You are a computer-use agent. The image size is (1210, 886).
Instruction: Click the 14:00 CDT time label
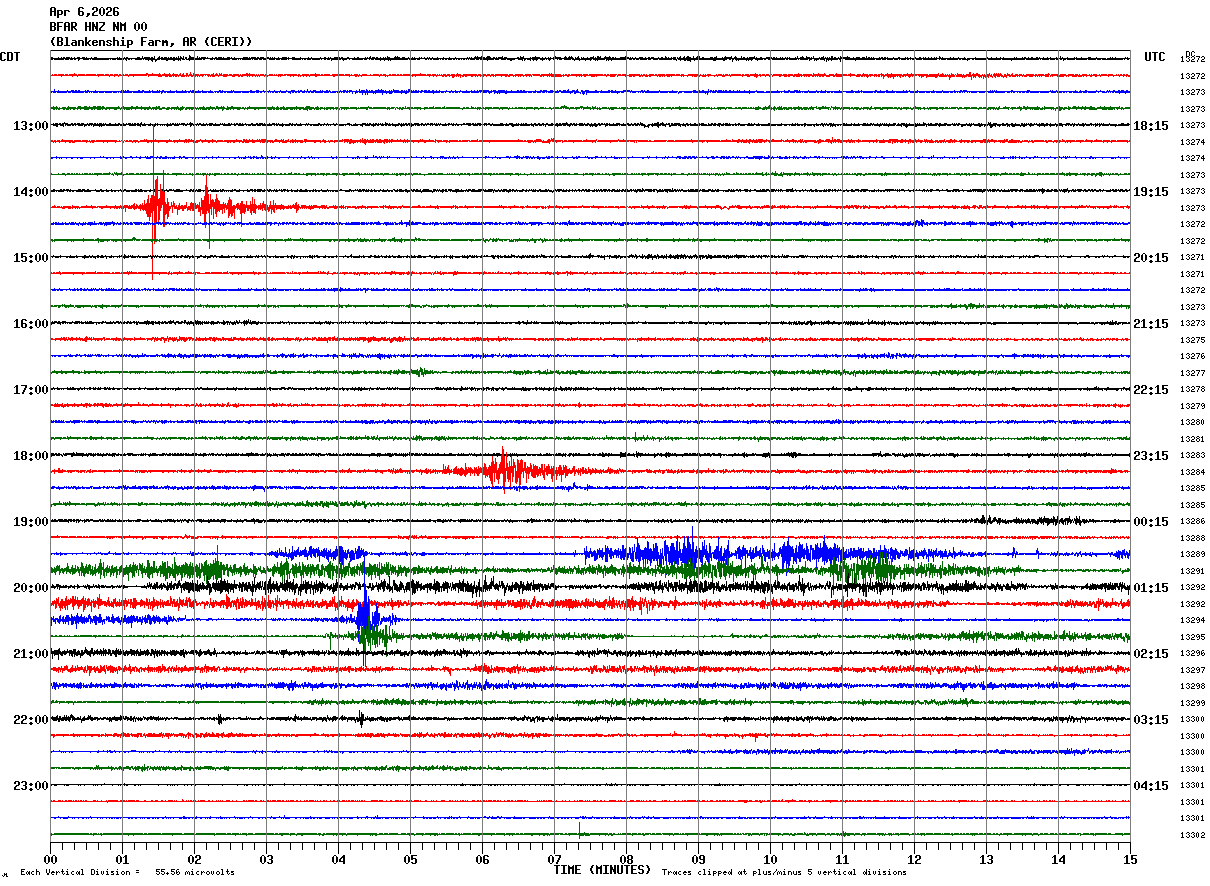(31, 192)
